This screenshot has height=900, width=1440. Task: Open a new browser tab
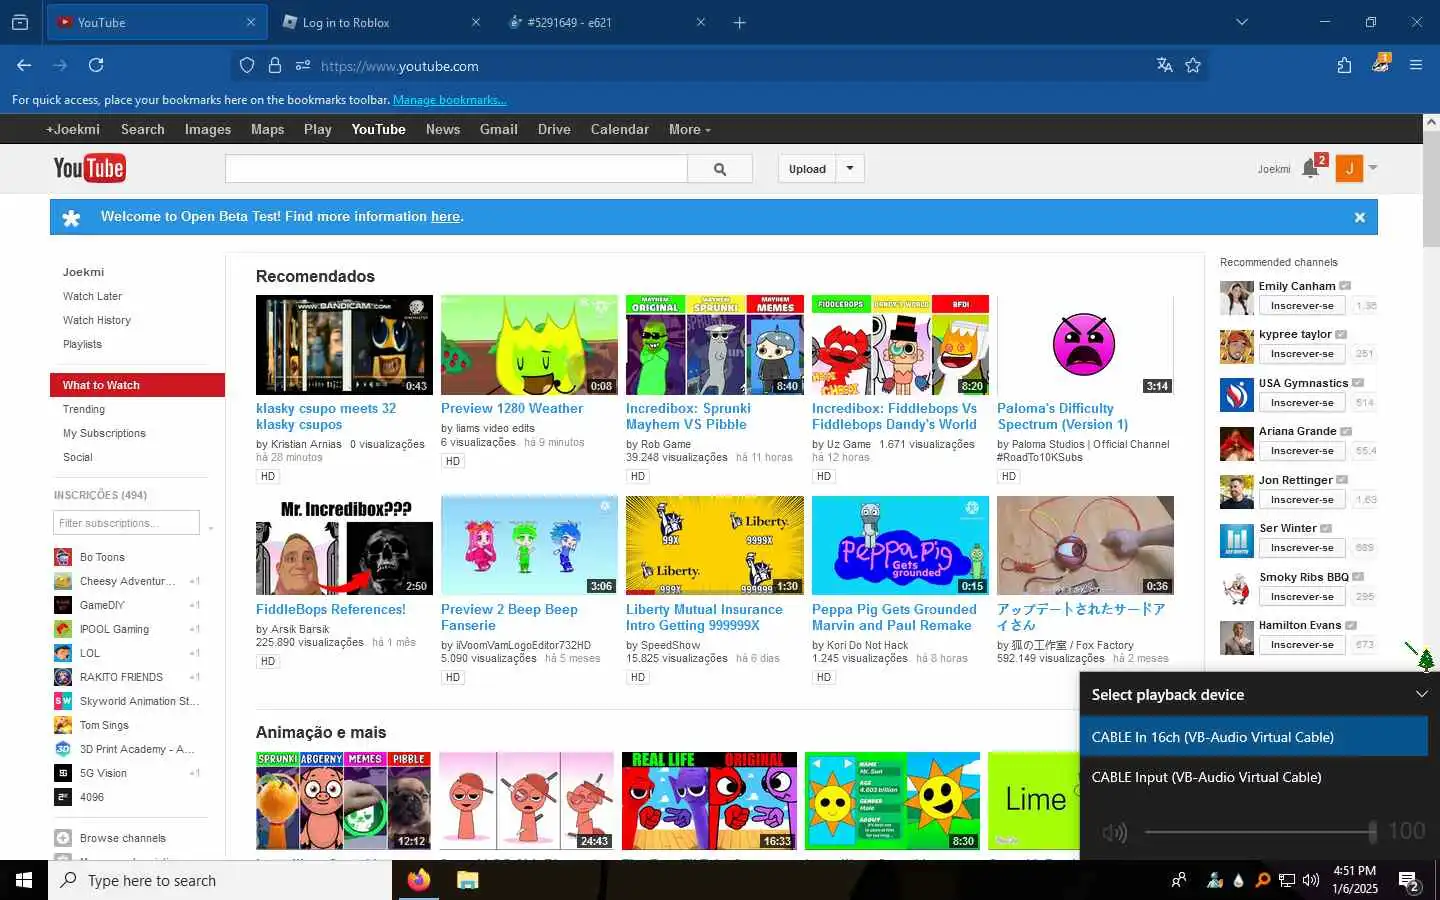pyautogui.click(x=740, y=22)
